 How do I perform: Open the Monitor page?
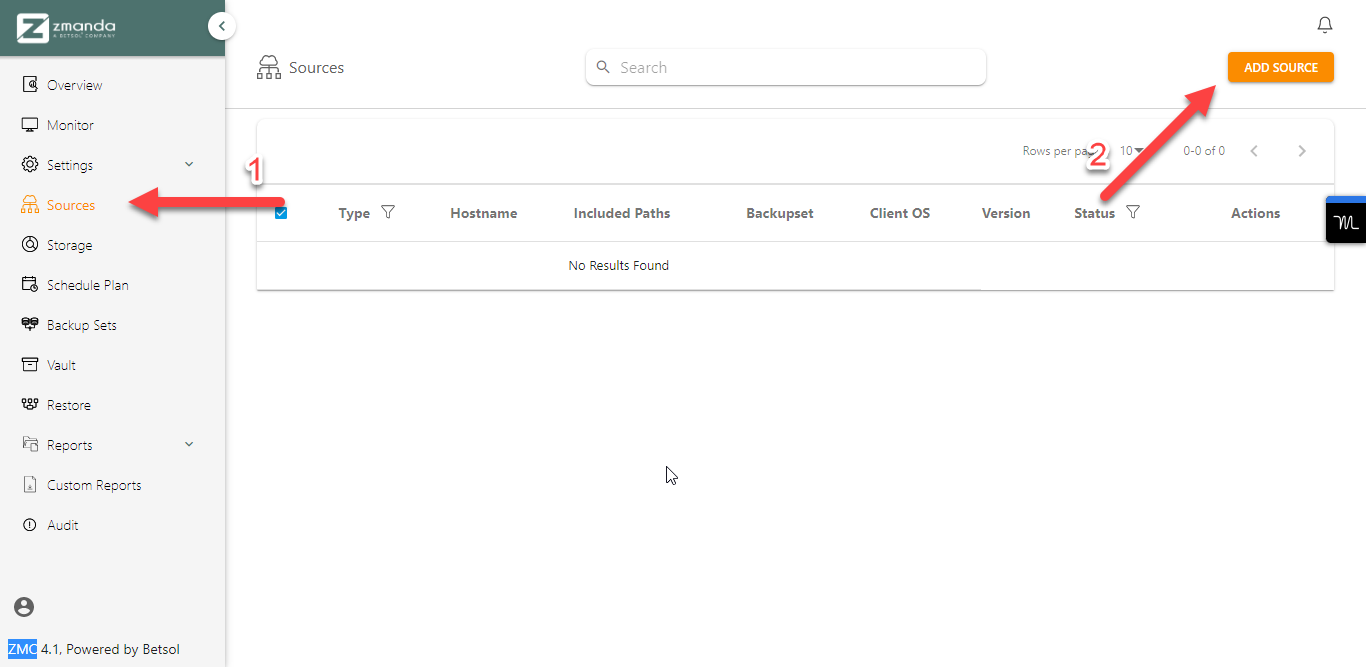70,125
